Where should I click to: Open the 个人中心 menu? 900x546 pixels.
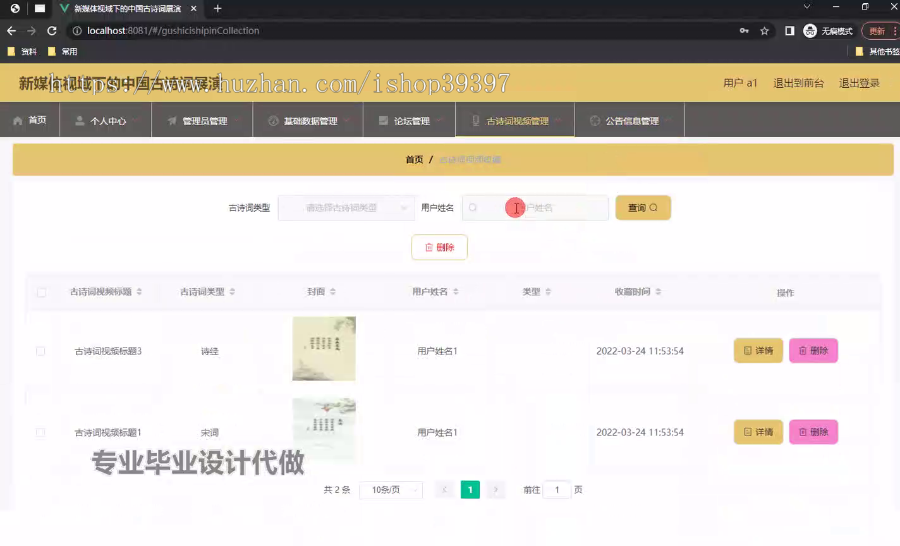point(106,121)
